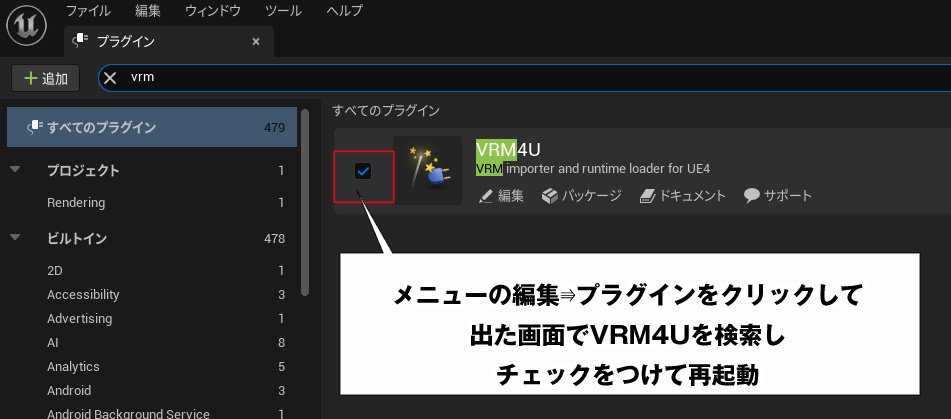
Task: Open the ファイル menu
Action: [x=88, y=11]
